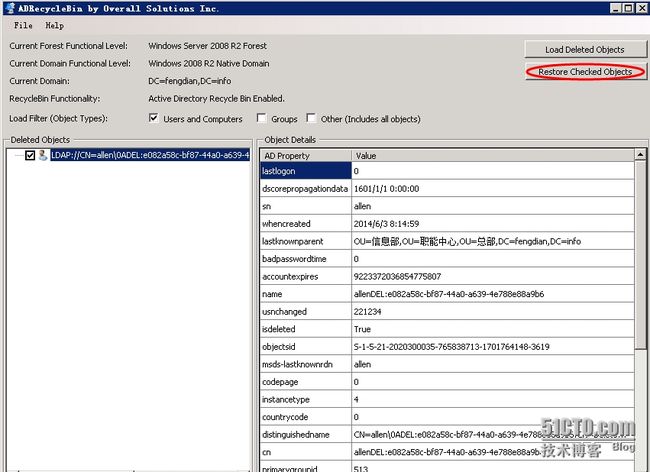This screenshot has height=472, width=650.
Task: Select the distinguishedname property cell
Action: [x=306, y=434]
